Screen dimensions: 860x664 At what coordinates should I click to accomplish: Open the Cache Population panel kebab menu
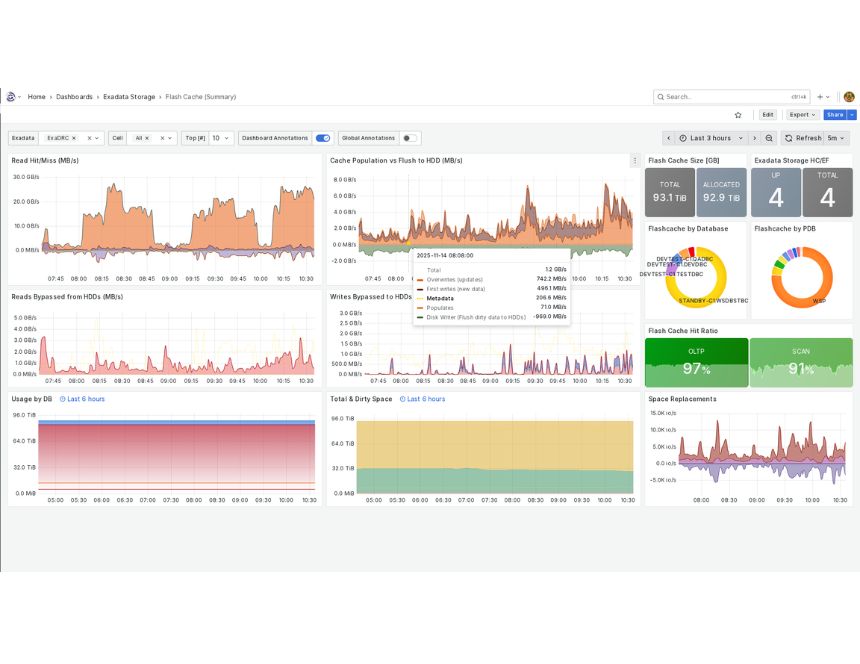click(x=636, y=161)
